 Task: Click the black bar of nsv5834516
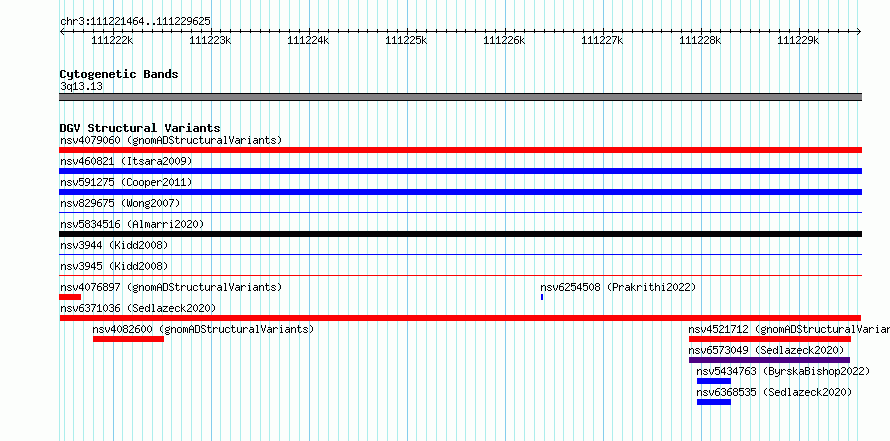pyautogui.click(x=460, y=234)
